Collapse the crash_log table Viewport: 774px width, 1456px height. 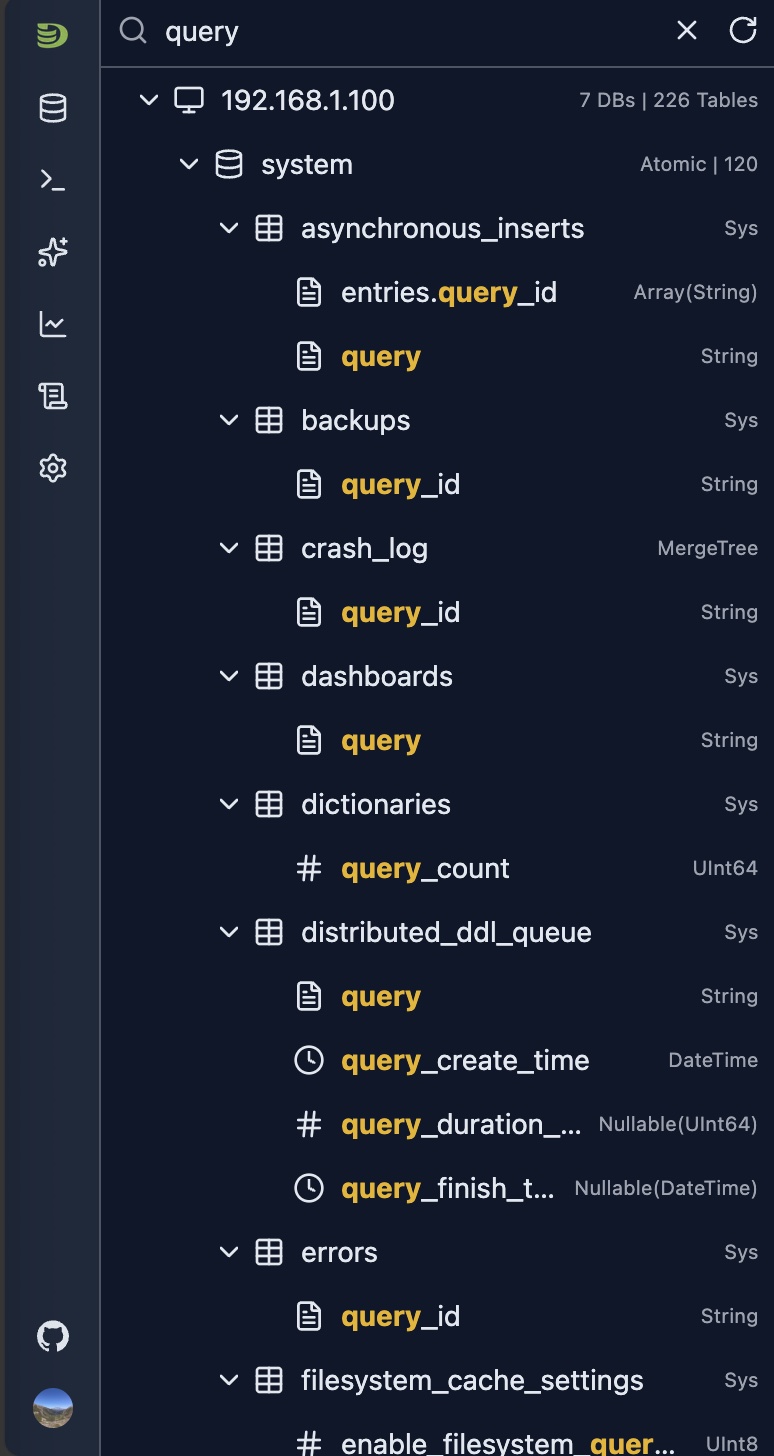tap(228, 548)
